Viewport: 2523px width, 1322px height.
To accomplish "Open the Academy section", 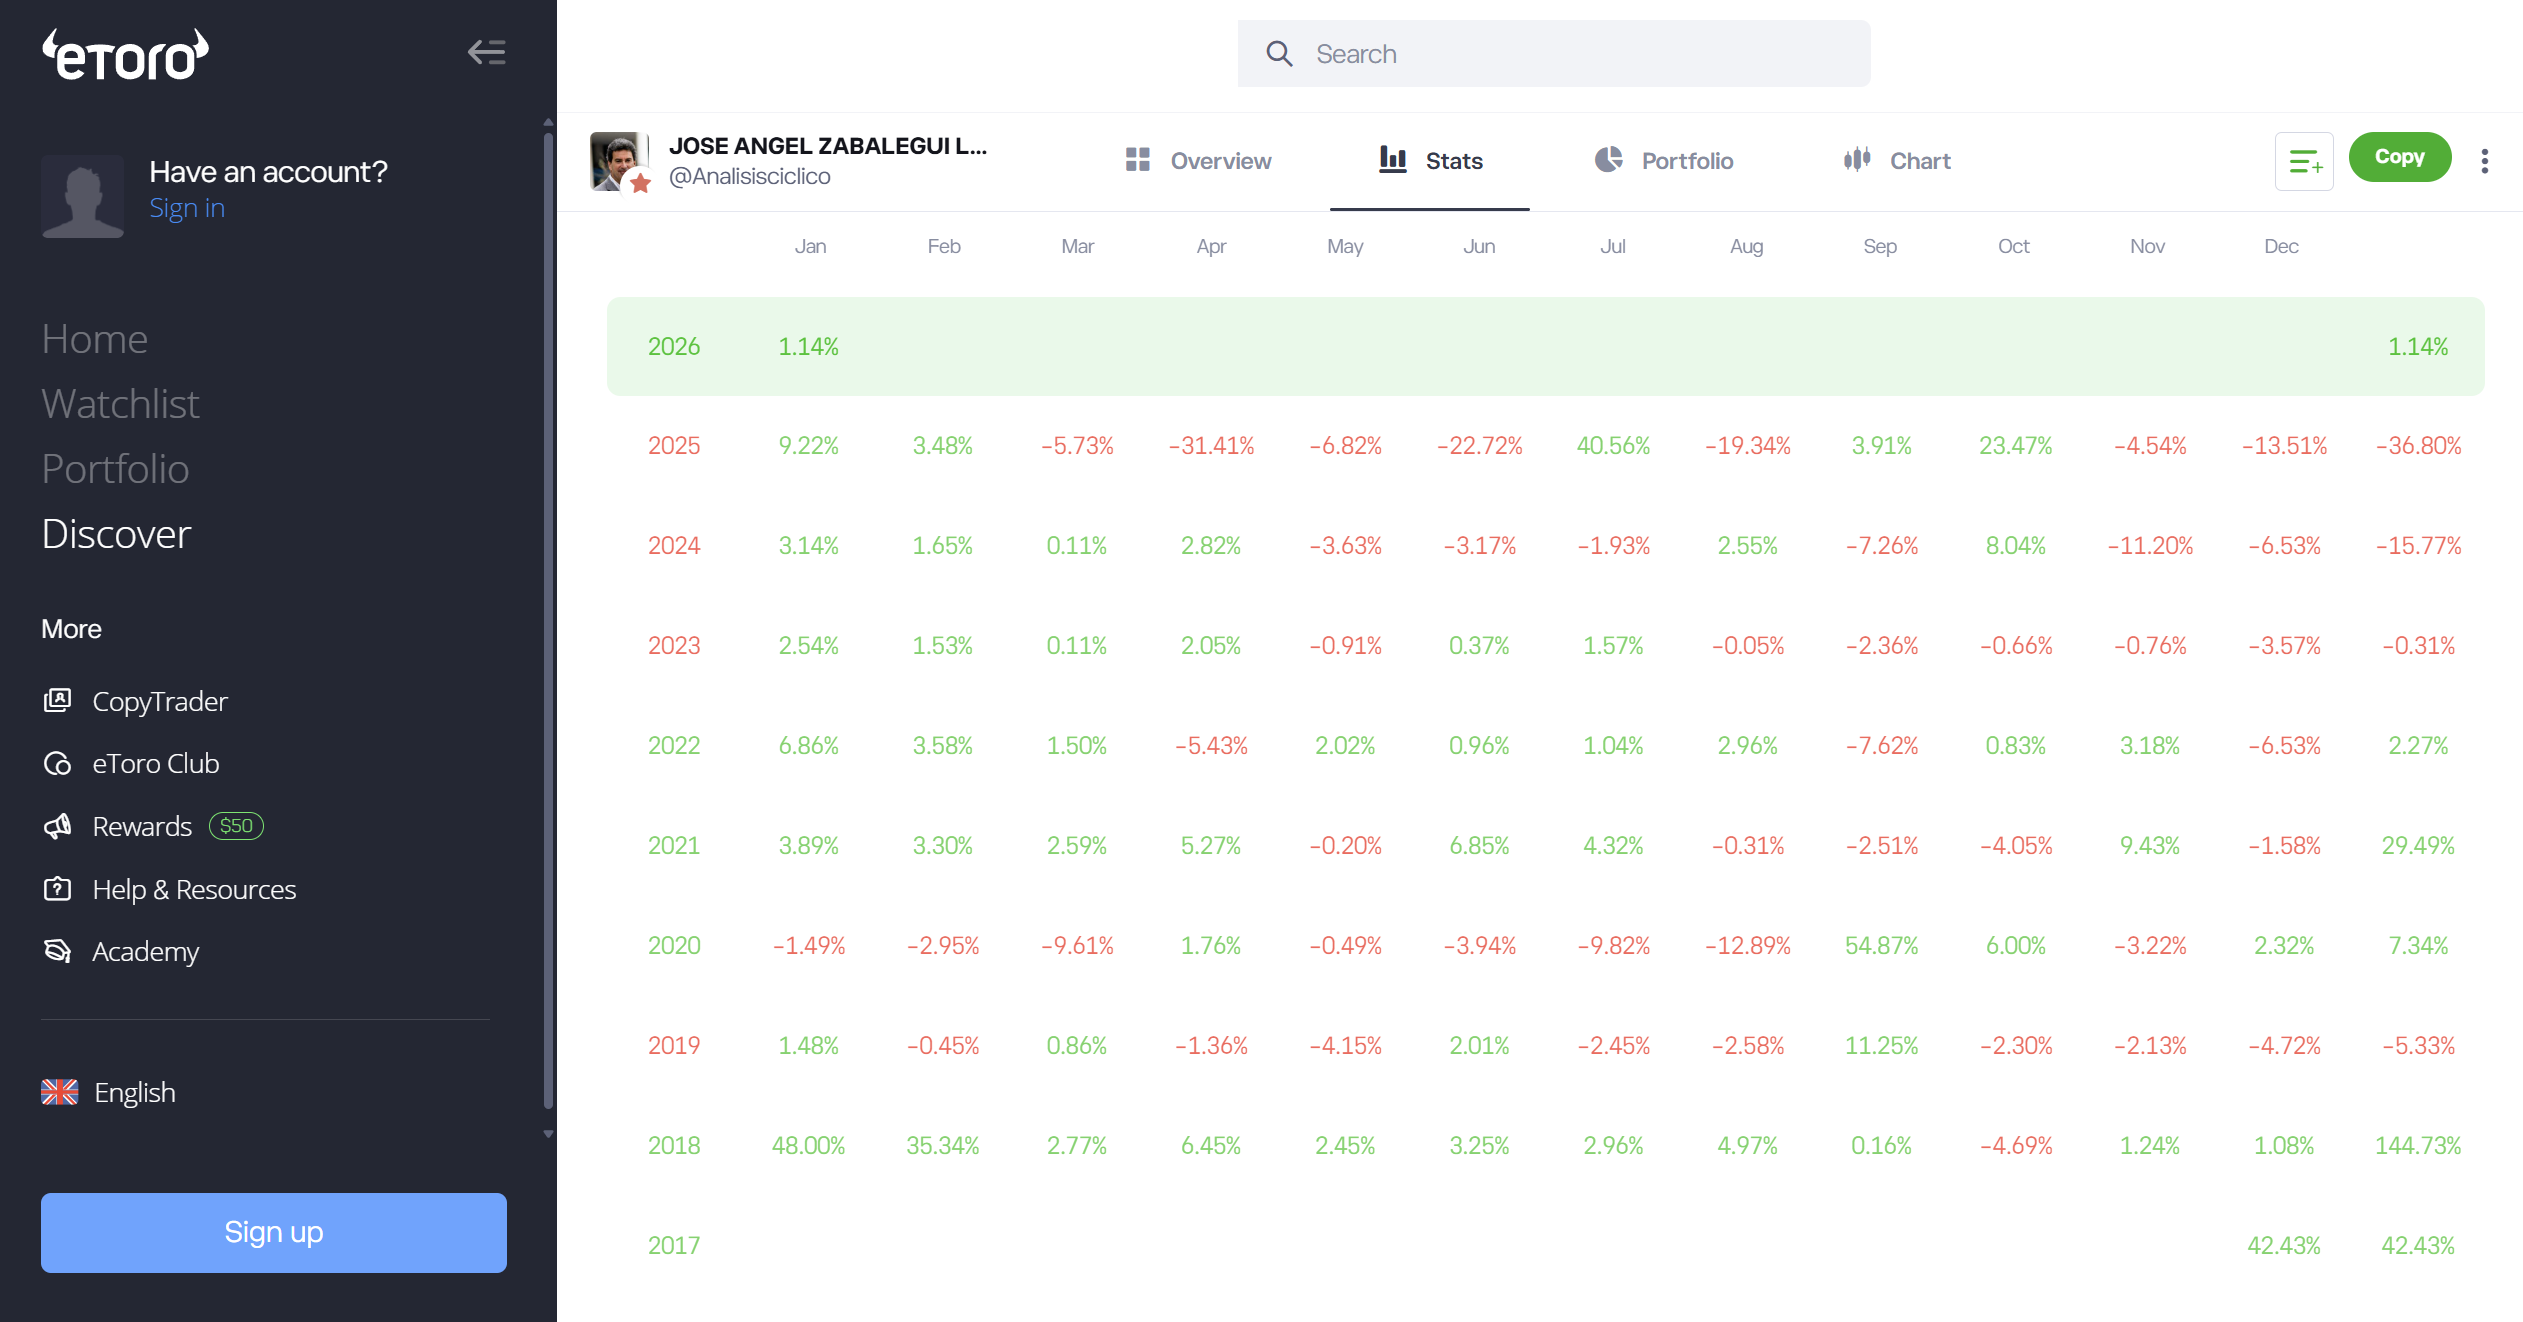I will click(x=145, y=951).
